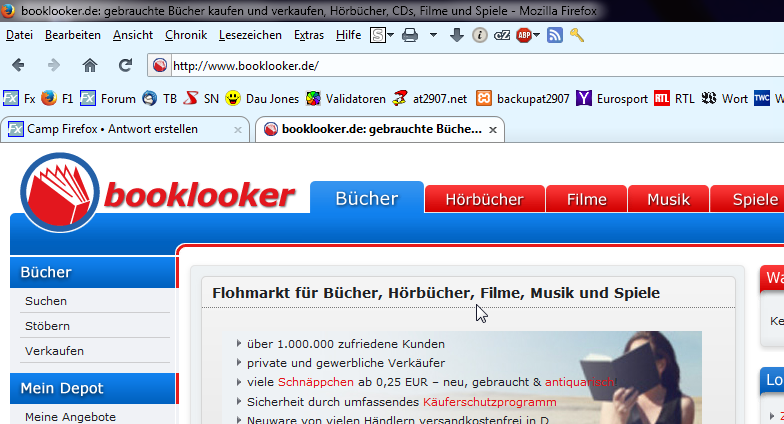Click Meine Angebote under Mein Depot
Viewport: 784px width, 424px height.
pos(70,416)
